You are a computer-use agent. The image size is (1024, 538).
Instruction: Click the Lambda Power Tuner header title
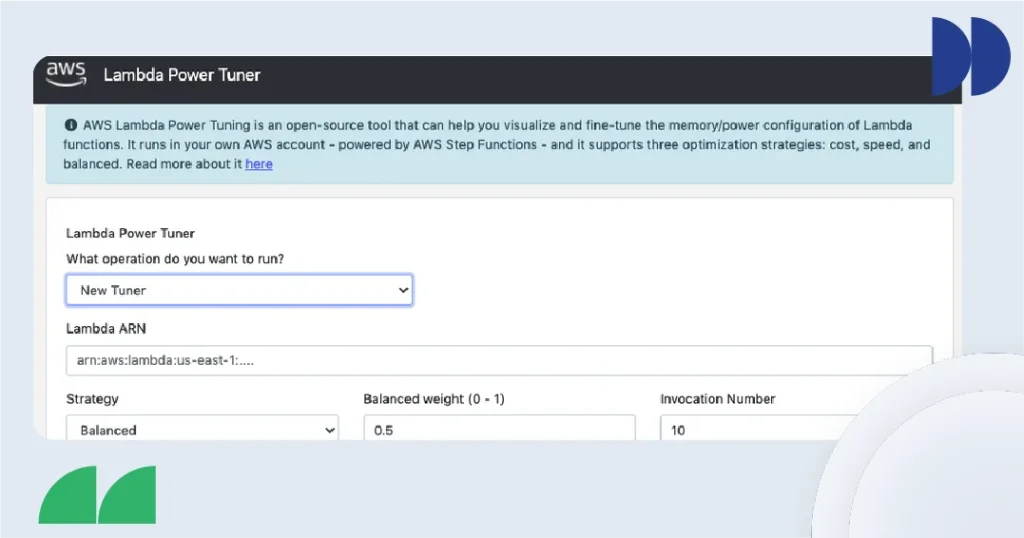182,75
